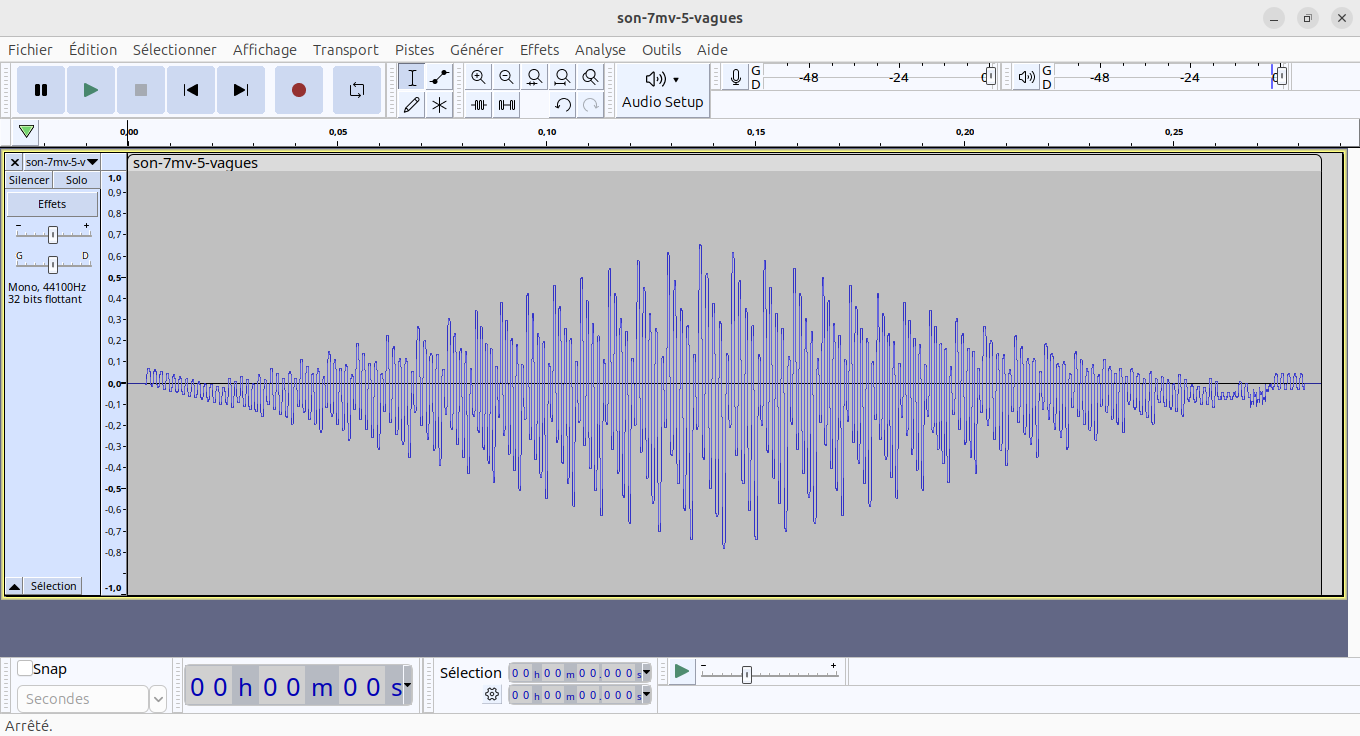
Task: Toggle the Loop playback button
Action: coord(357,90)
